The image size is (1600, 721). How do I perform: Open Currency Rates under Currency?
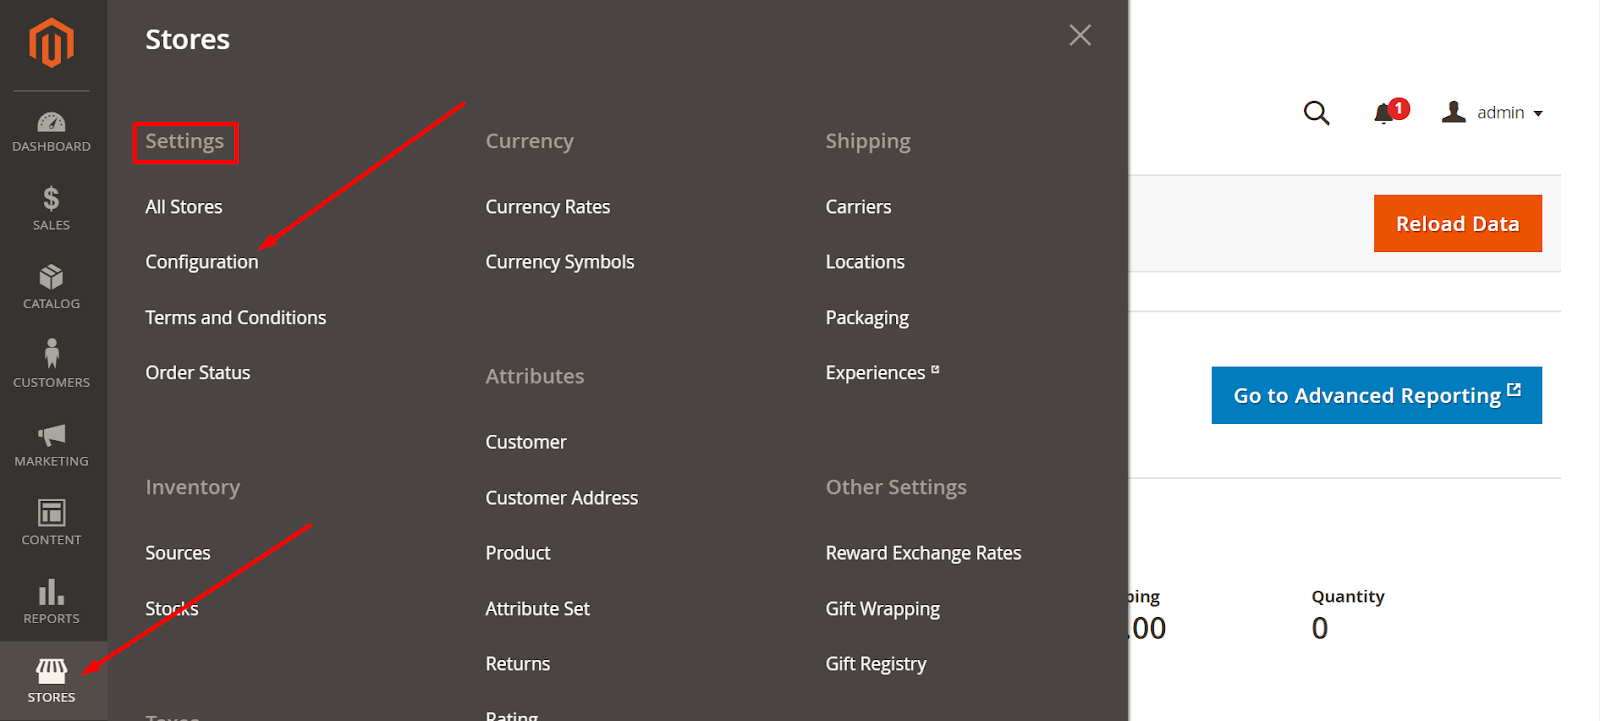[547, 206]
